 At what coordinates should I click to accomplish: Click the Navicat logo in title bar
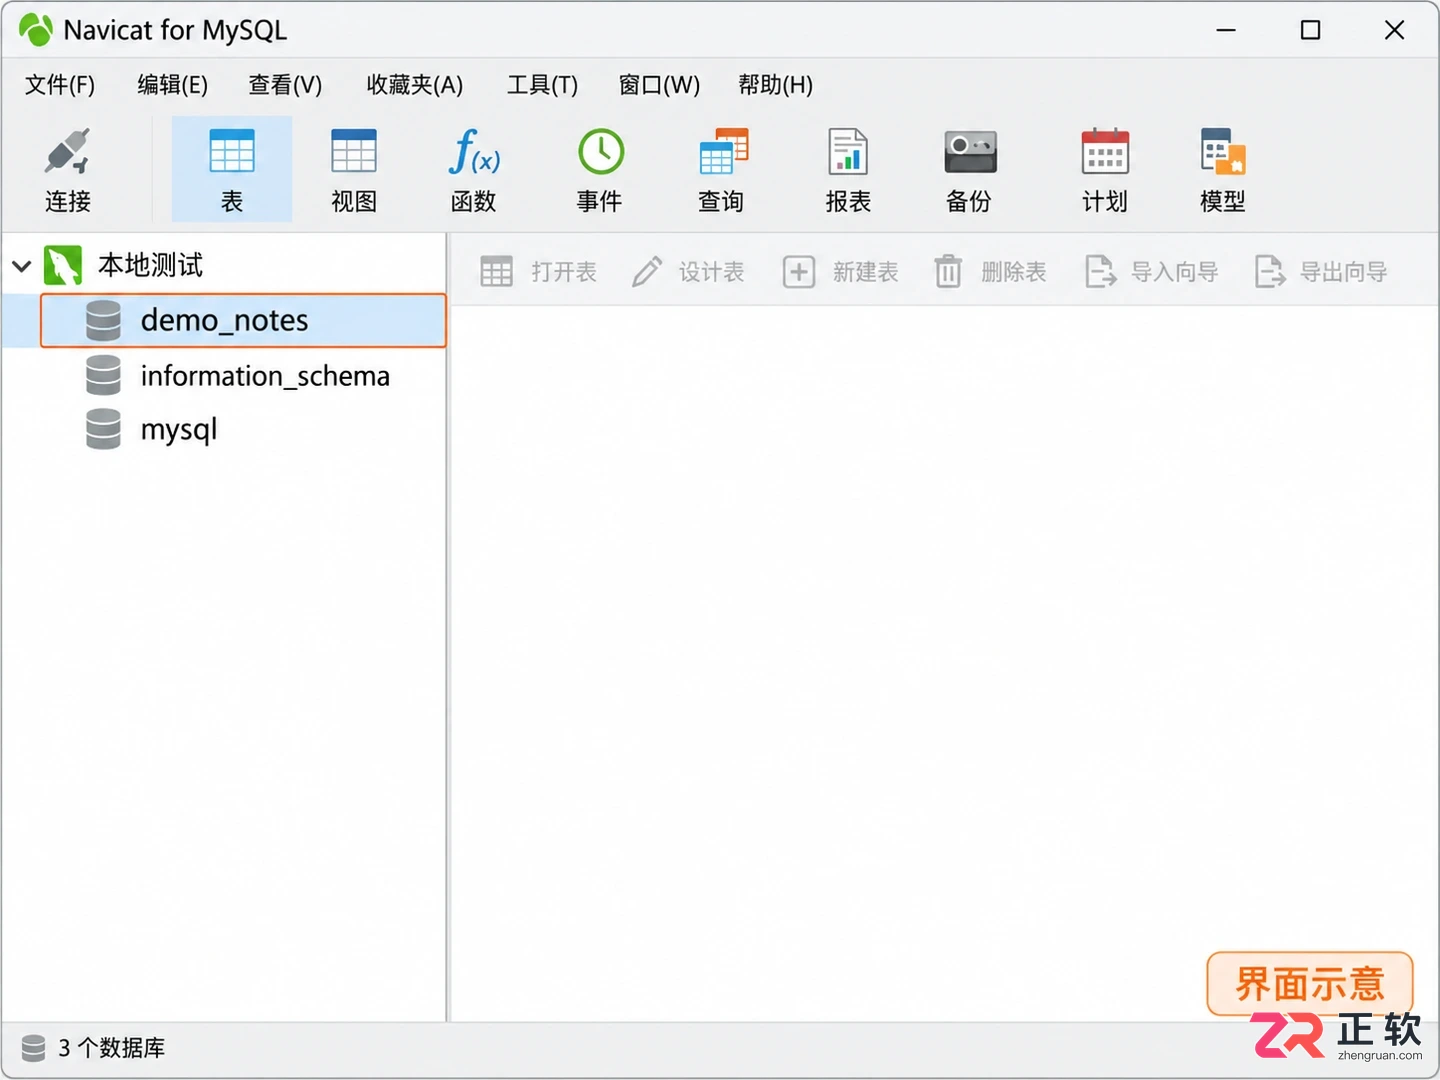click(x=36, y=30)
